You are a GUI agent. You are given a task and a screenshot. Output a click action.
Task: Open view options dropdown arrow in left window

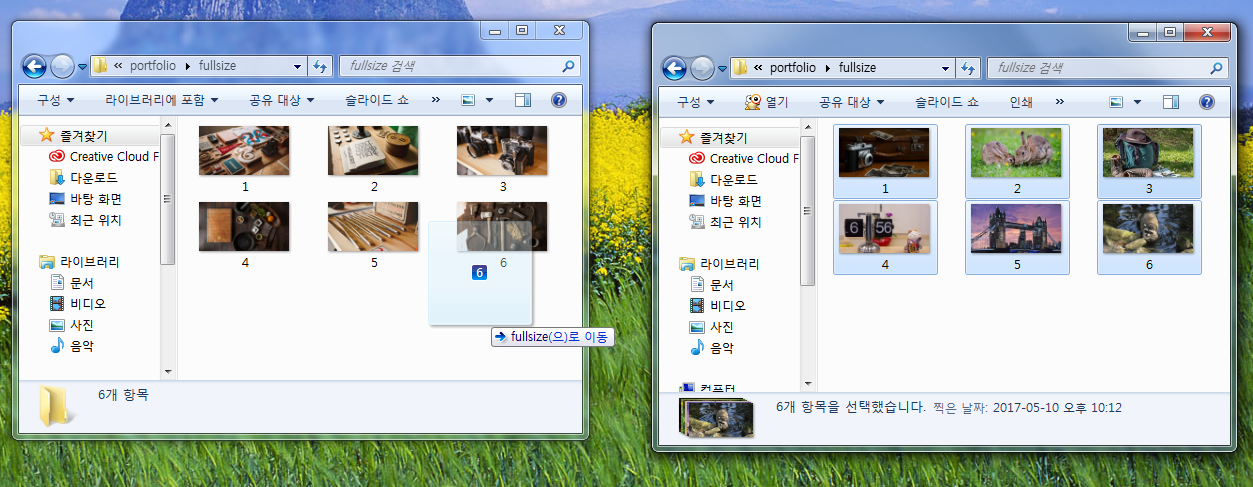click(x=489, y=100)
